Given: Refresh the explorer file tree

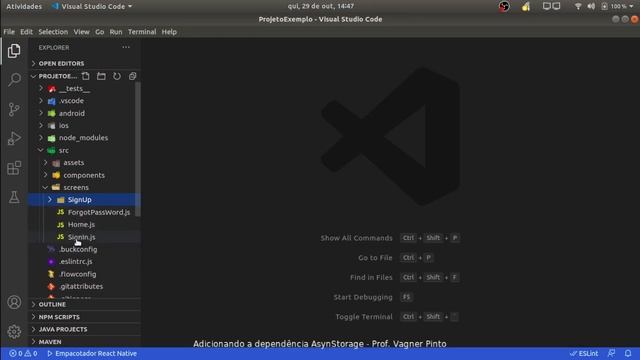Looking at the screenshot, I should tap(117, 76).
